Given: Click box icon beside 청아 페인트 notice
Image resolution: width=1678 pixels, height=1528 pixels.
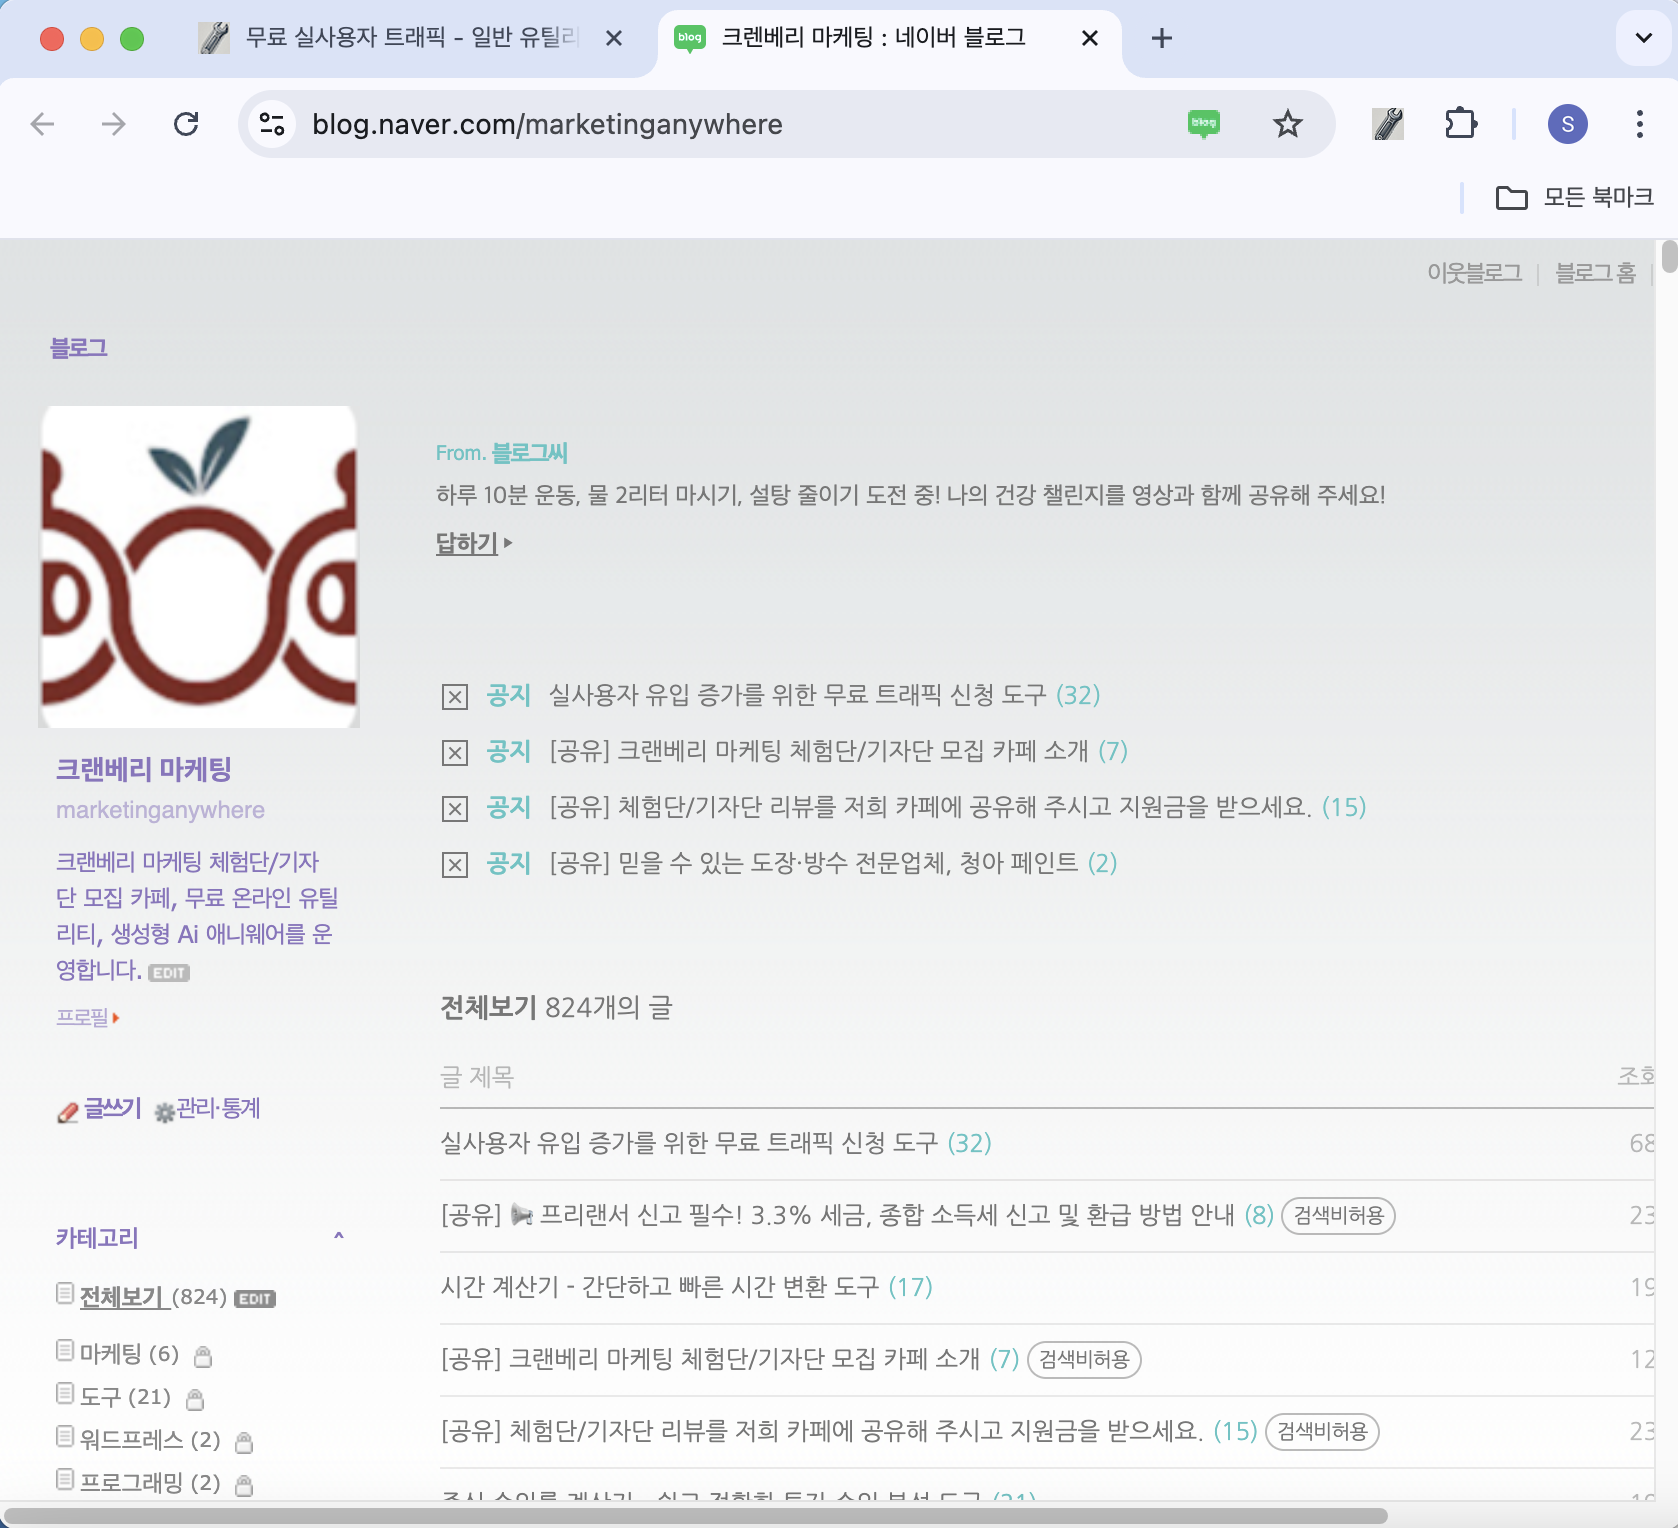Looking at the screenshot, I should point(455,865).
